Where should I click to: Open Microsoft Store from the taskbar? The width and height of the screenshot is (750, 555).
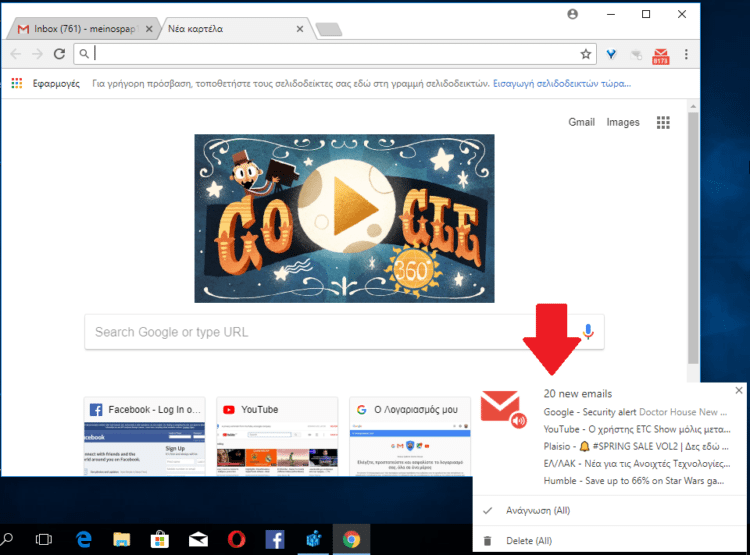tap(159, 540)
